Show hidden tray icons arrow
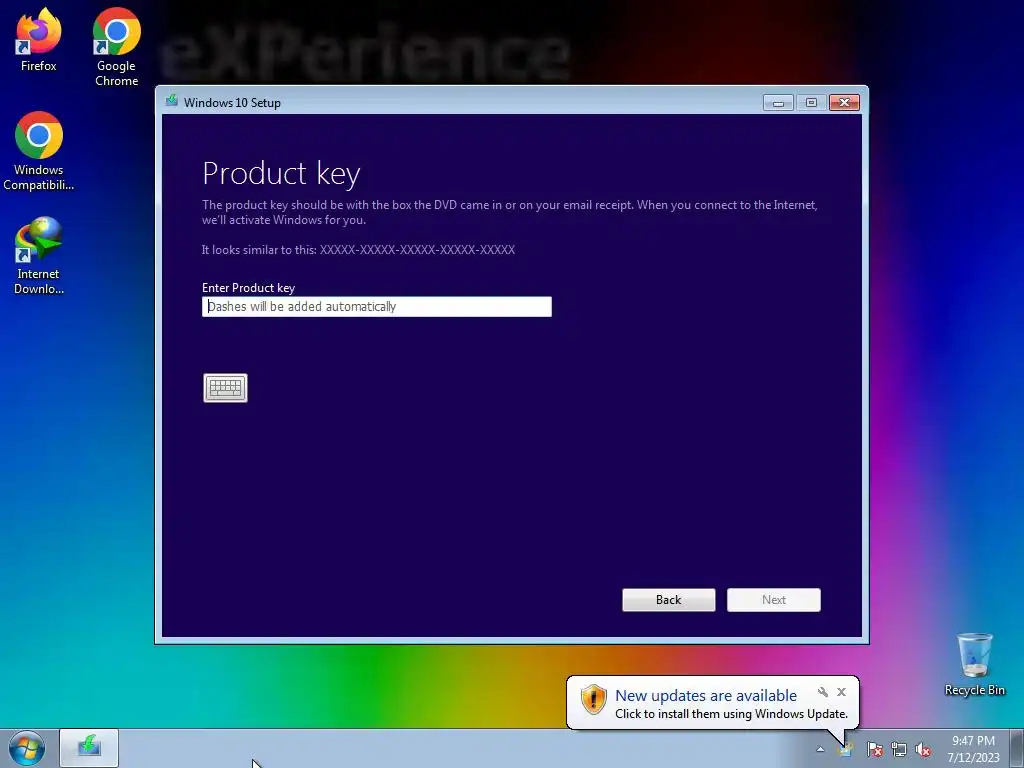Screen dimensions: 1024x768 pos(820,749)
